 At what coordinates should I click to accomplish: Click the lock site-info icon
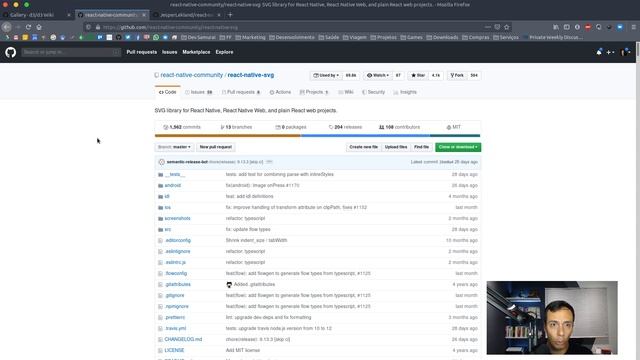[98, 27]
